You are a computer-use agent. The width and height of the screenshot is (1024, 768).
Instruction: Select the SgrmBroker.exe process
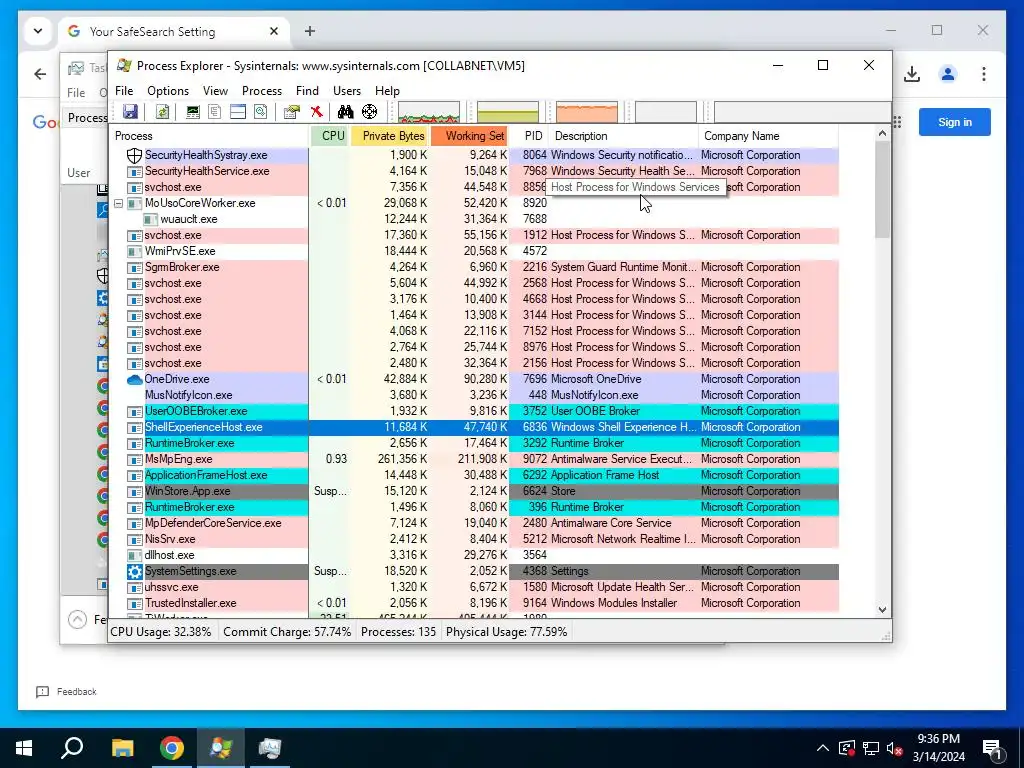pyautogui.click(x=182, y=267)
